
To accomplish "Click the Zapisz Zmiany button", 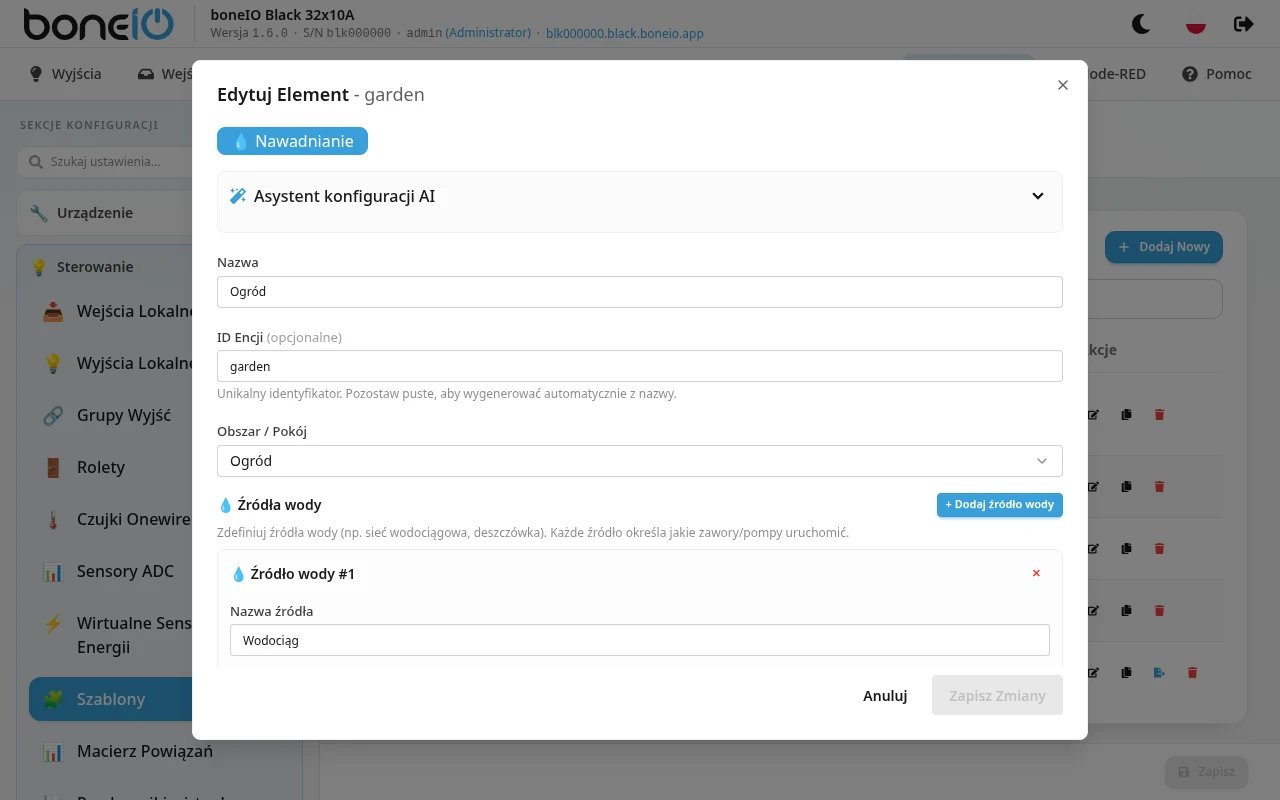I will pos(997,695).
